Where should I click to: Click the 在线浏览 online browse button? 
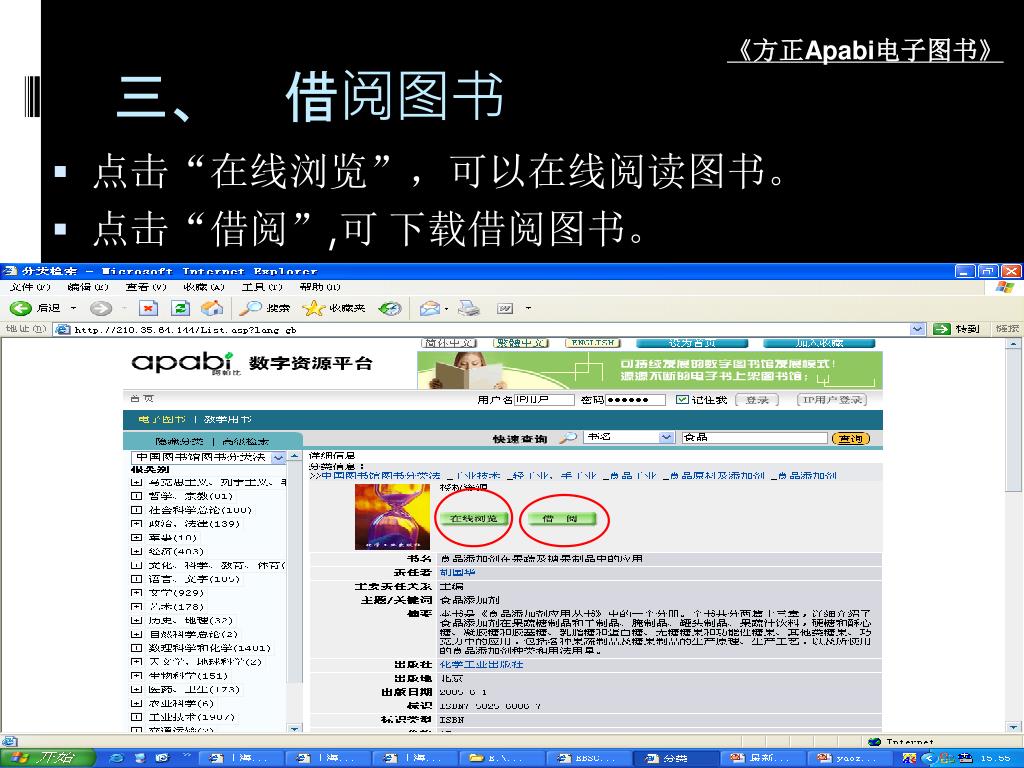(473, 519)
